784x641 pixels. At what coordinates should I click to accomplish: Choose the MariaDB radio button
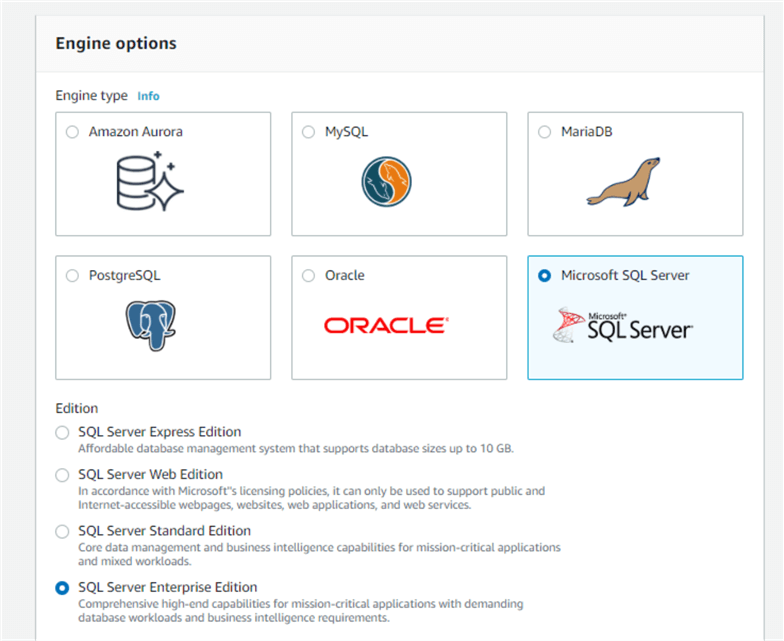click(x=544, y=132)
